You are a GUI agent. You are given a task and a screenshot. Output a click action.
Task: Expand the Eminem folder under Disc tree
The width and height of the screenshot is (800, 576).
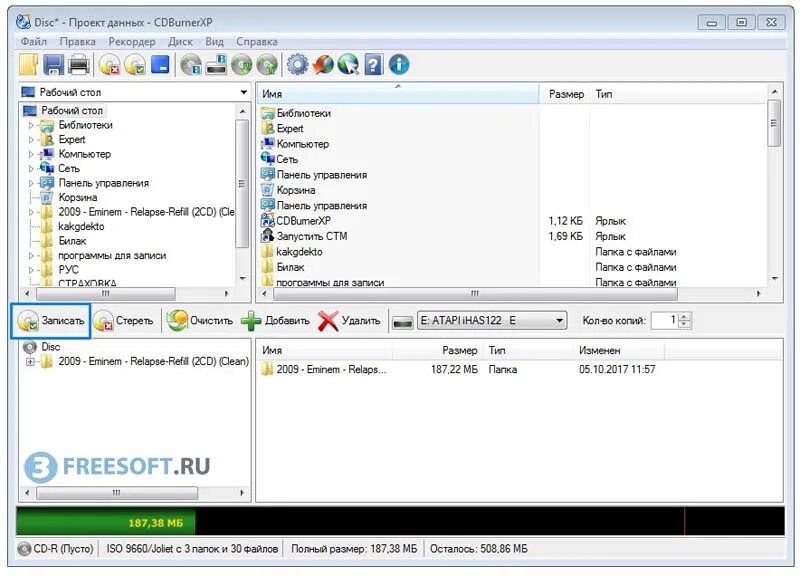click(30, 362)
